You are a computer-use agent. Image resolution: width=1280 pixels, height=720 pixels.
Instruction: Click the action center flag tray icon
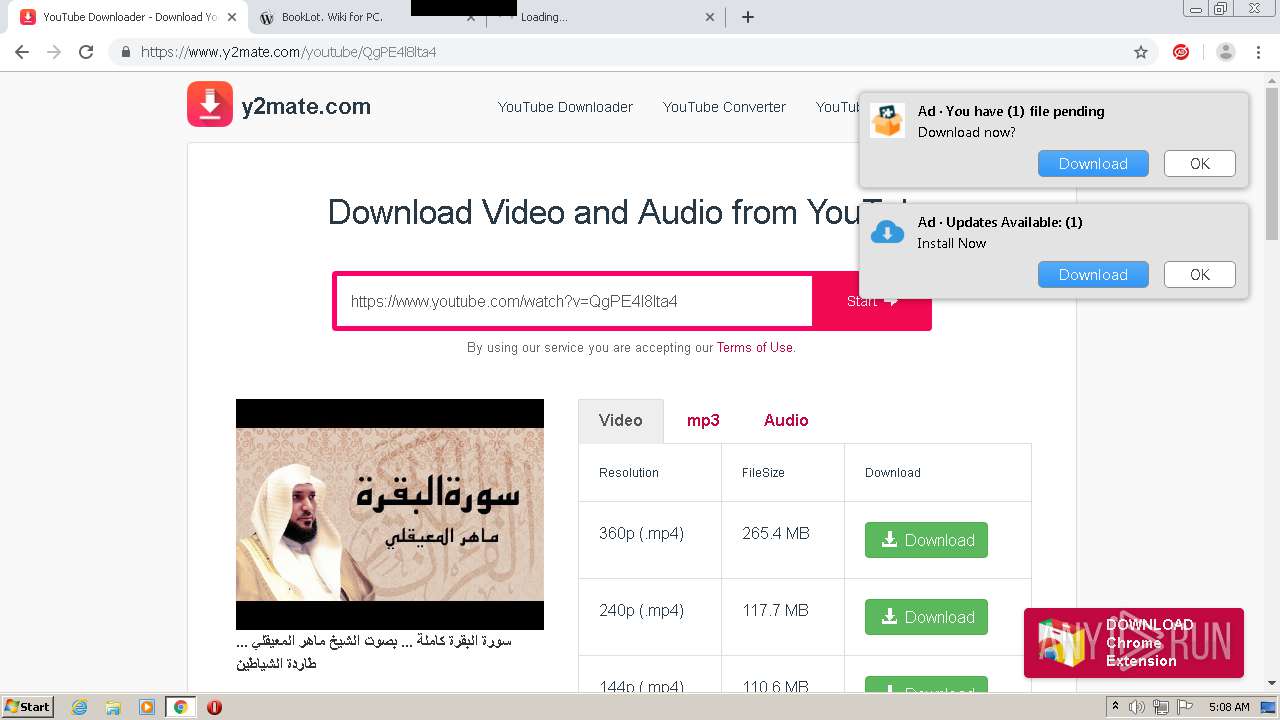point(1183,707)
